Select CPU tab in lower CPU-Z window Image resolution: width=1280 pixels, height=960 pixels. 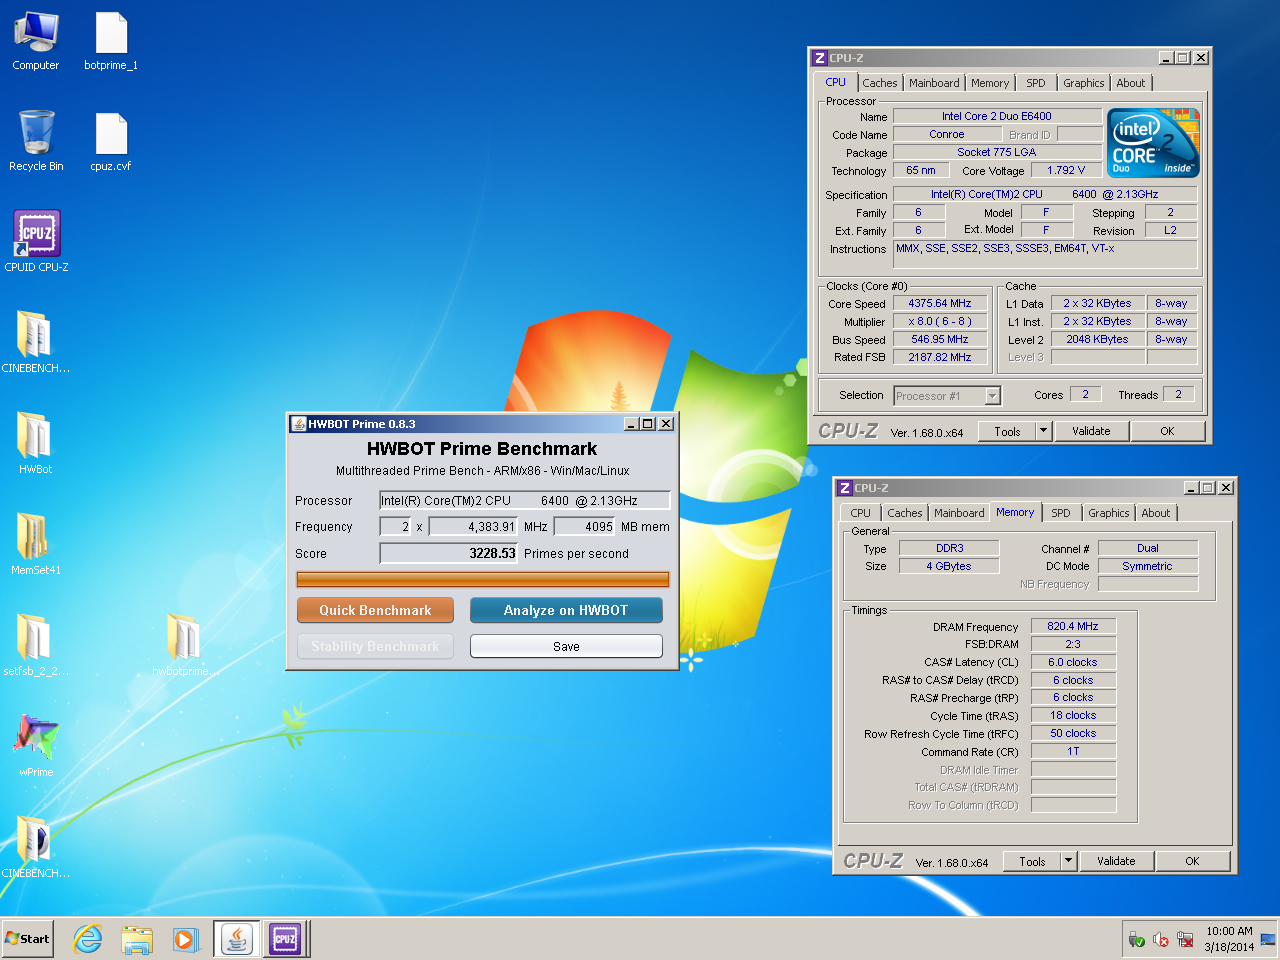click(860, 513)
